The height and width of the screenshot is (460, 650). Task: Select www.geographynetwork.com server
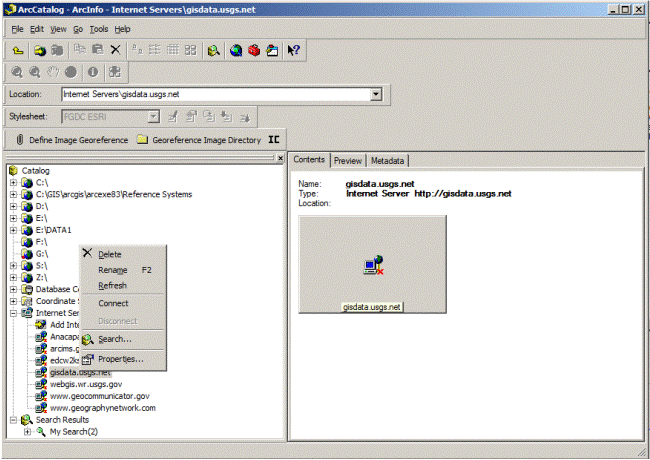[103, 408]
